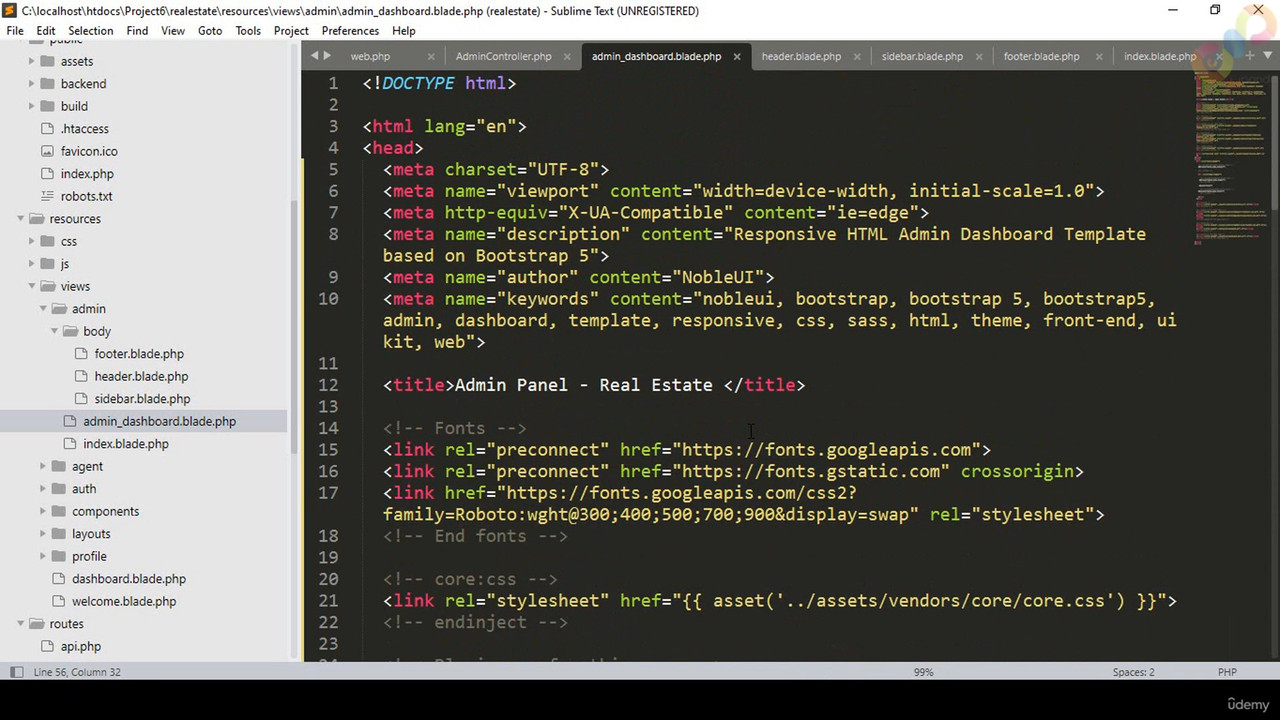Close the header.blade.php tab
The width and height of the screenshot is (1280, 720).
pos(857,56)
